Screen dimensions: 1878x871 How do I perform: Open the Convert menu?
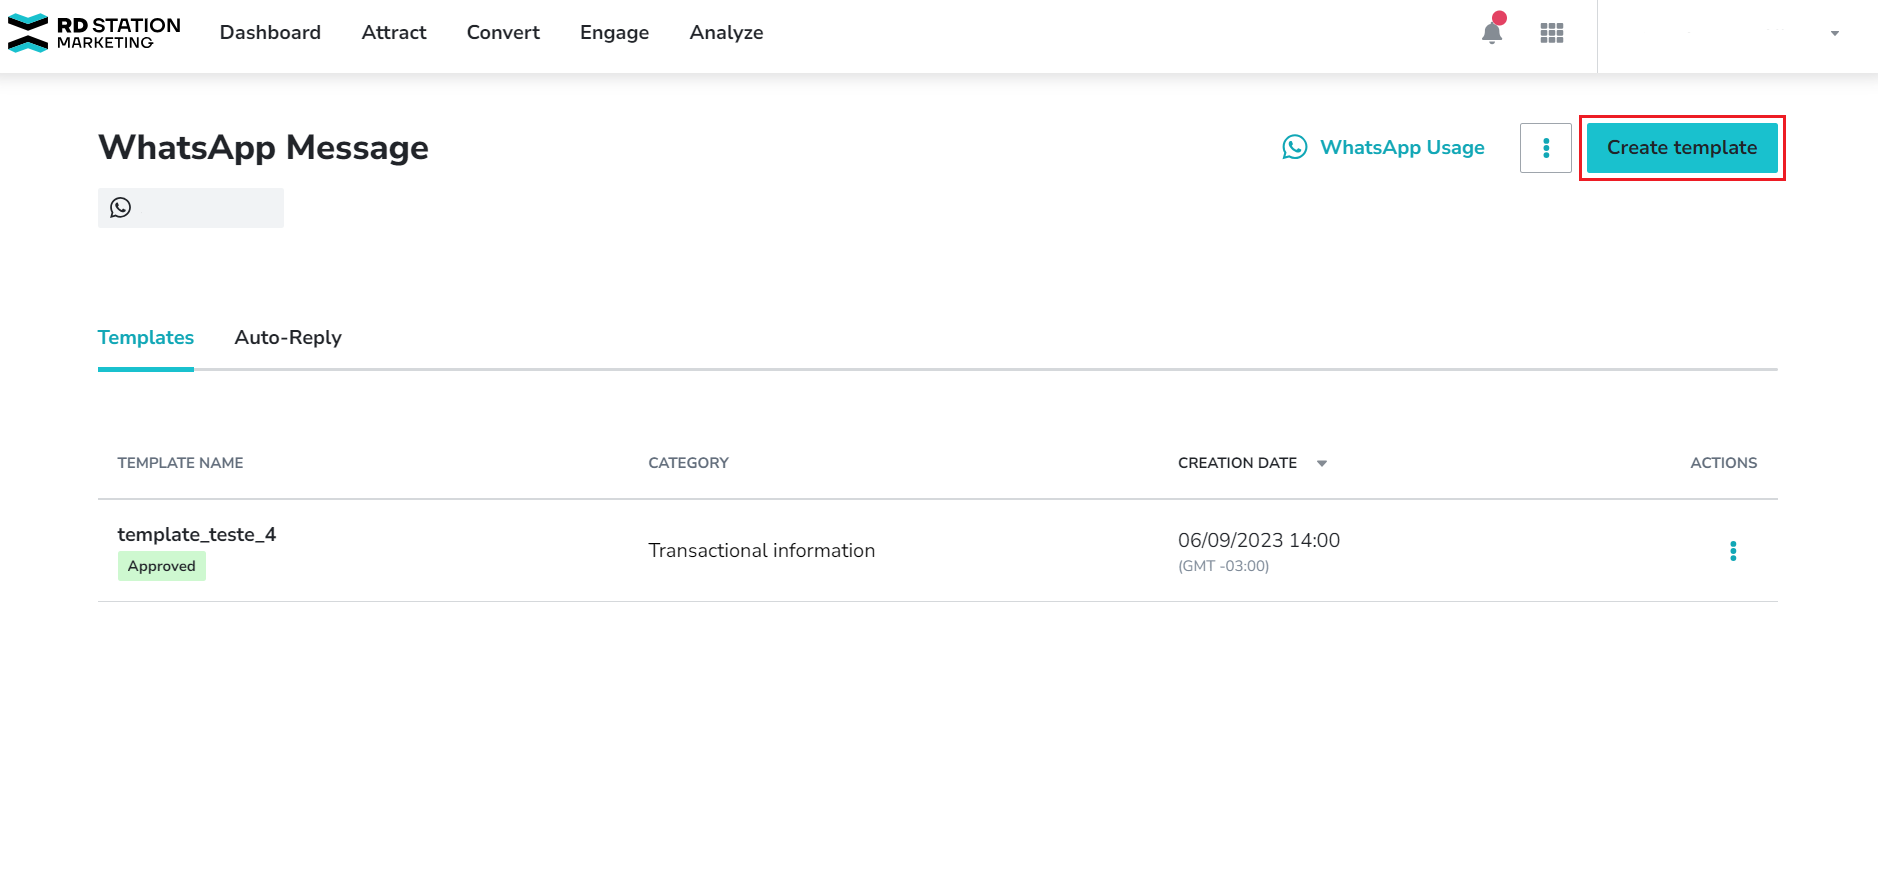pos(503,33)
